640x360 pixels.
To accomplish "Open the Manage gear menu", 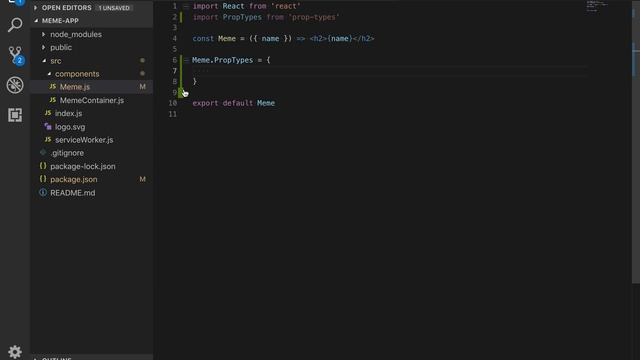I will 15,351.
